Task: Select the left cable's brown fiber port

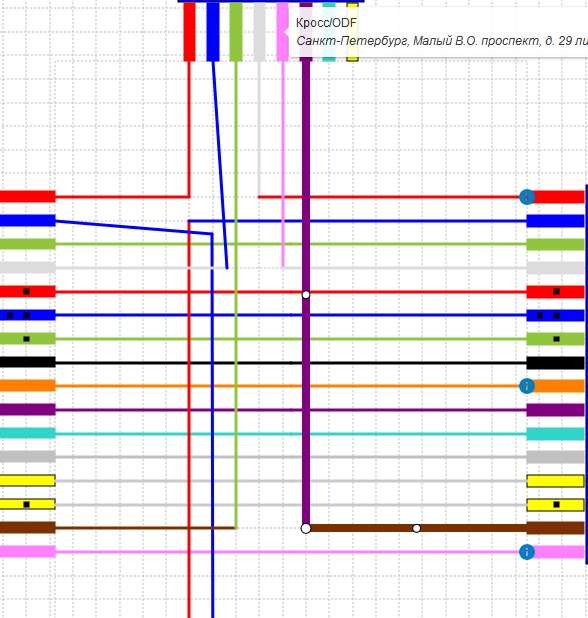Action: [x=28, y=528]
